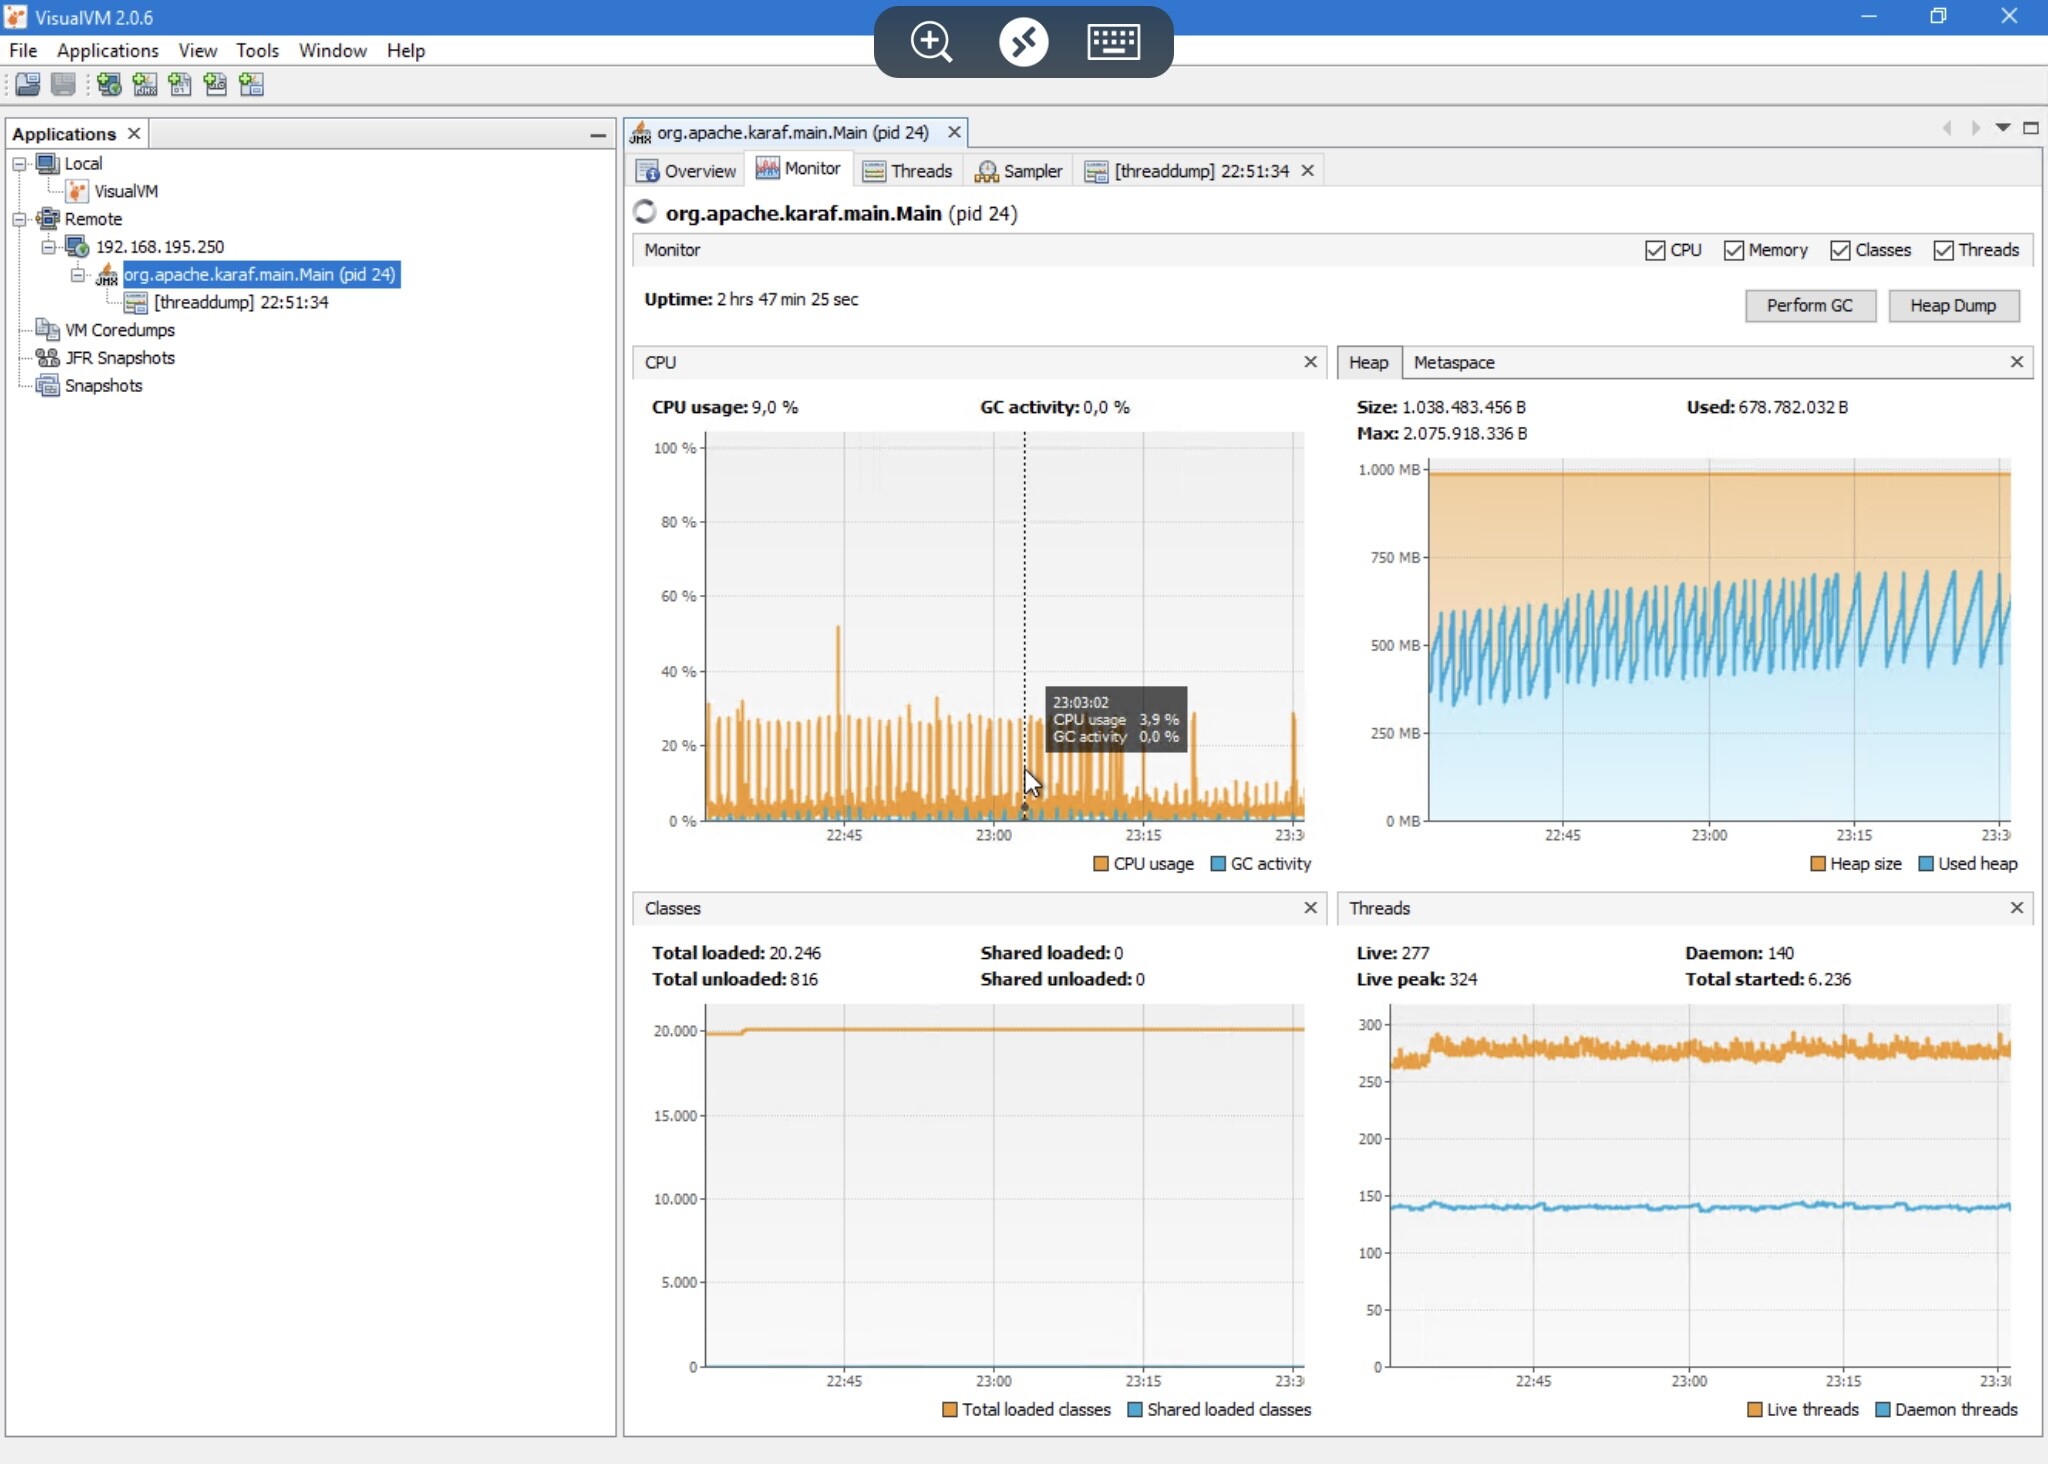Click the Heap Dump button
The image size is (2048, 1464).
coord(1952,306)
